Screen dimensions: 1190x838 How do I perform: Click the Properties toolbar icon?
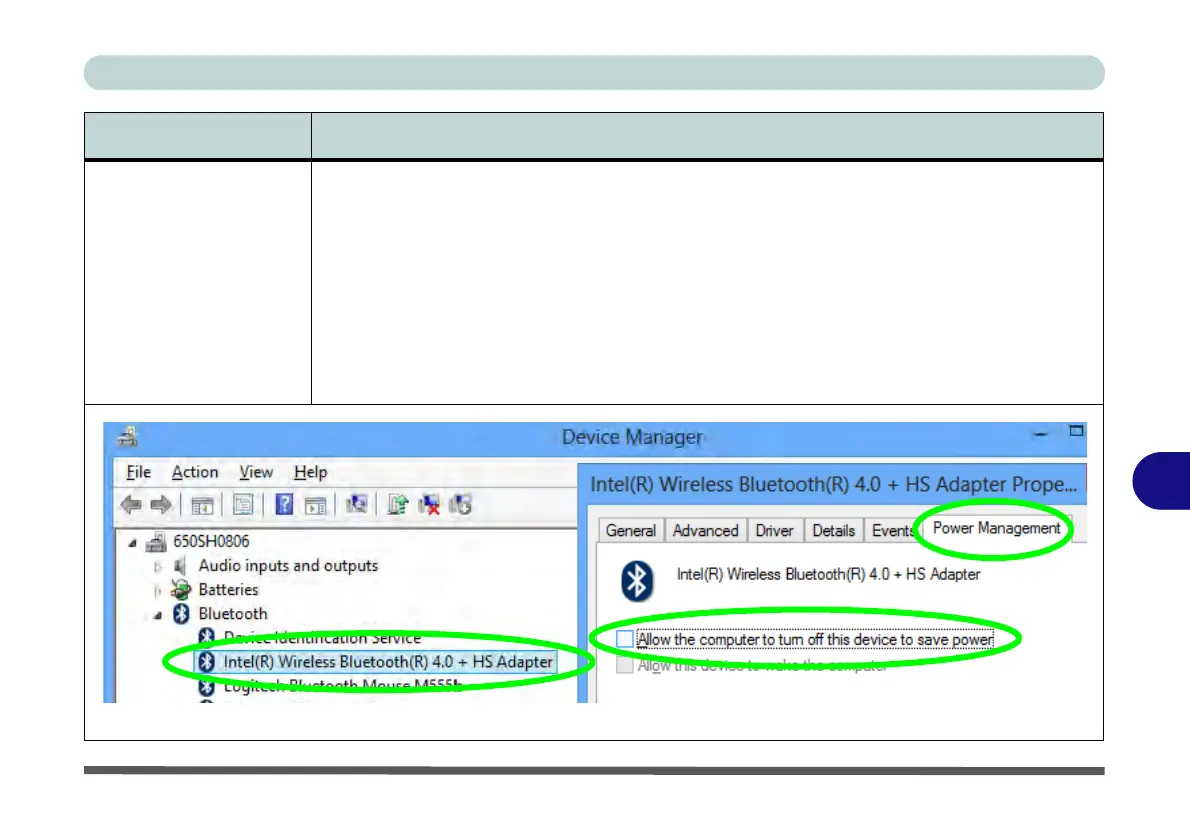tap(243, 505)
